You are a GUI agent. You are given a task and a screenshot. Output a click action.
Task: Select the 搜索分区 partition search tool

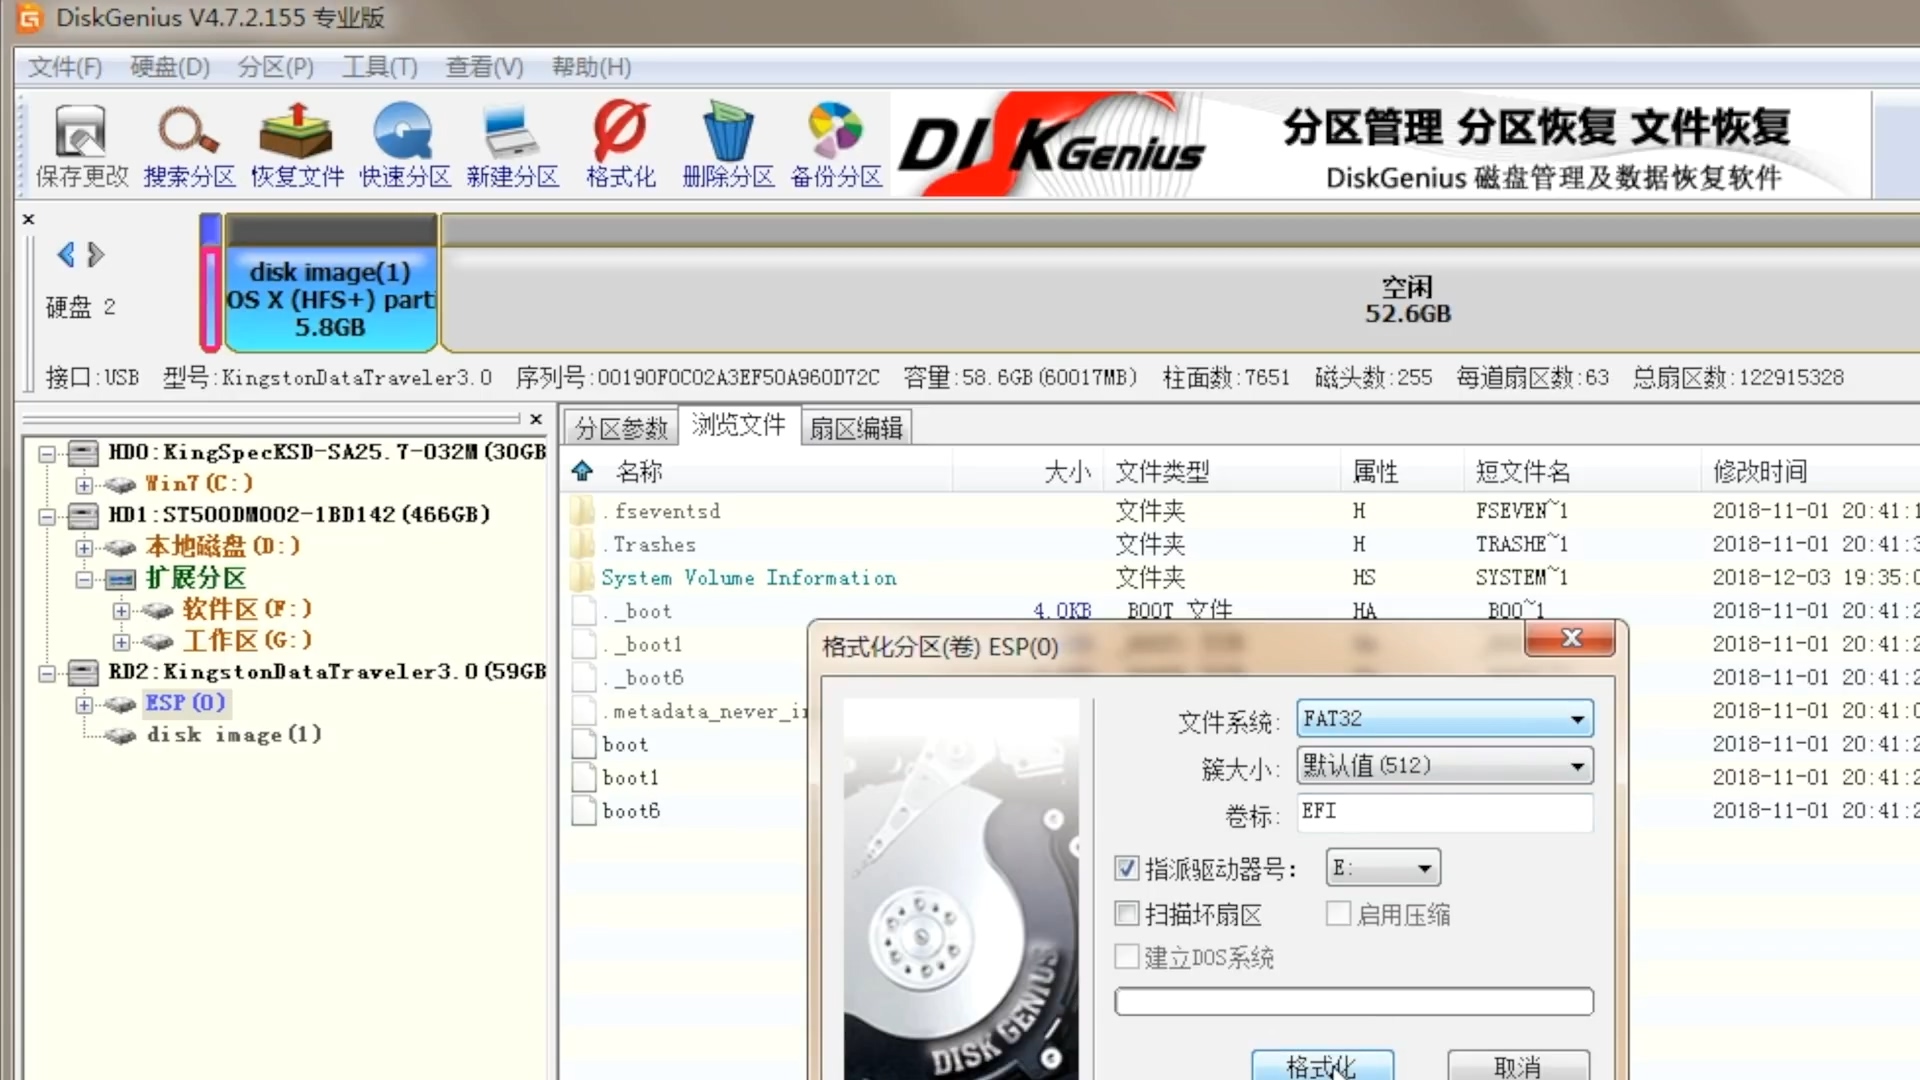(188, 145)
